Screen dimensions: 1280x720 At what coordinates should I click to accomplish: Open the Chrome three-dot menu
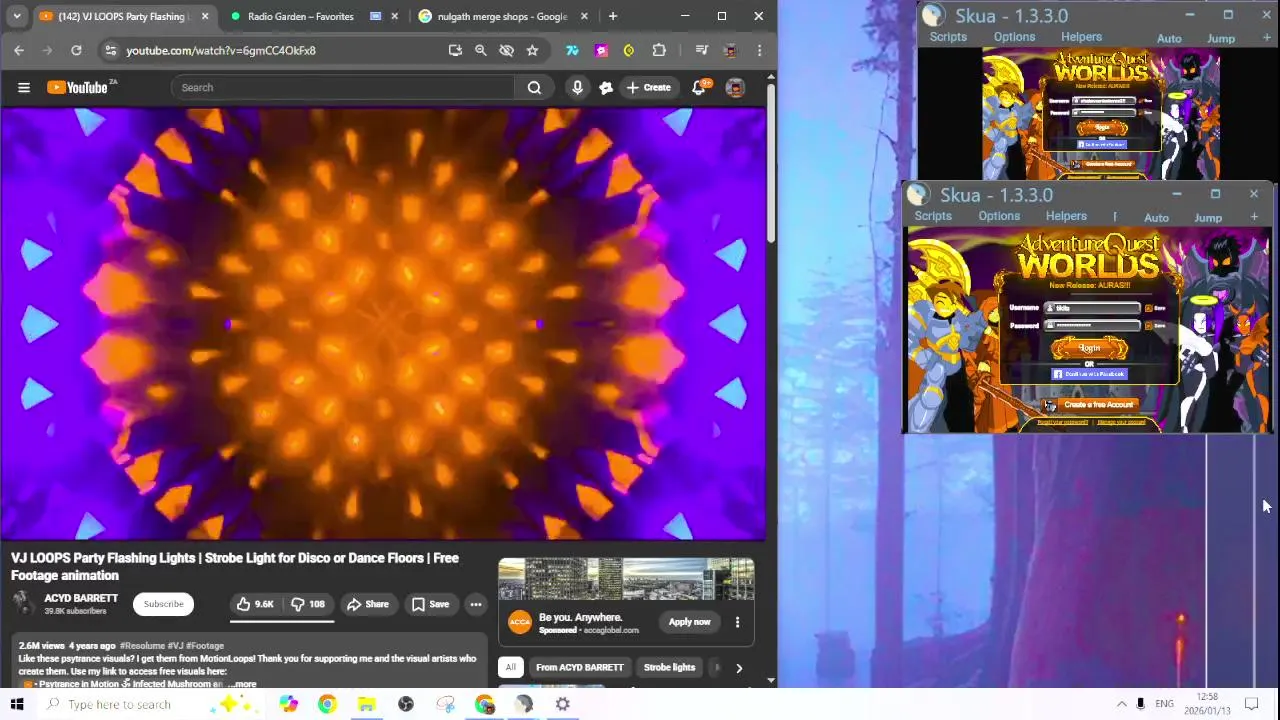click(x=759, y=50)
